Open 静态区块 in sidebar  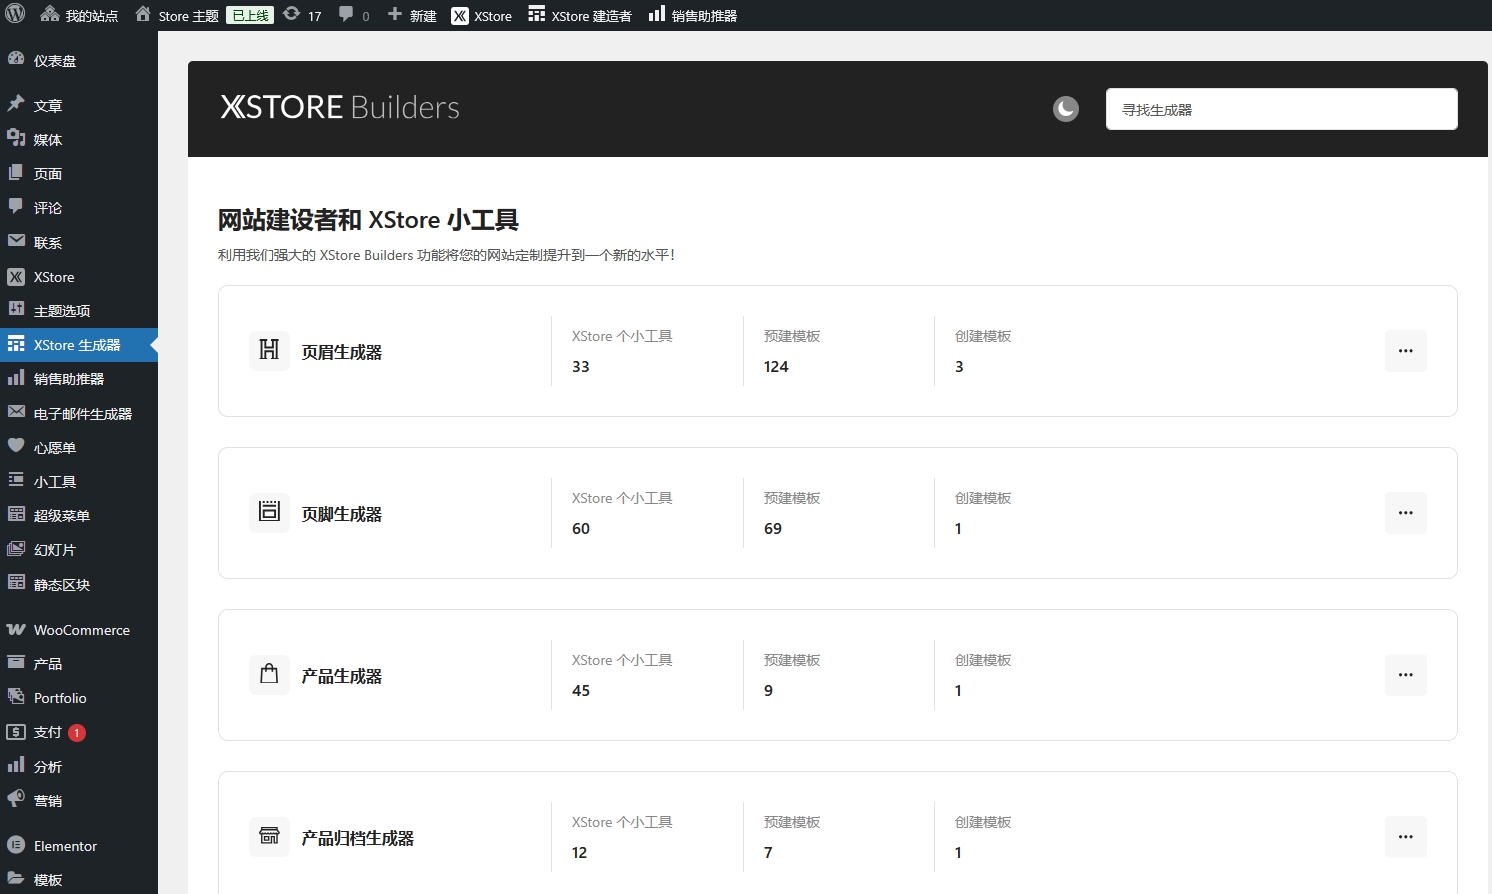click(79, 585)
